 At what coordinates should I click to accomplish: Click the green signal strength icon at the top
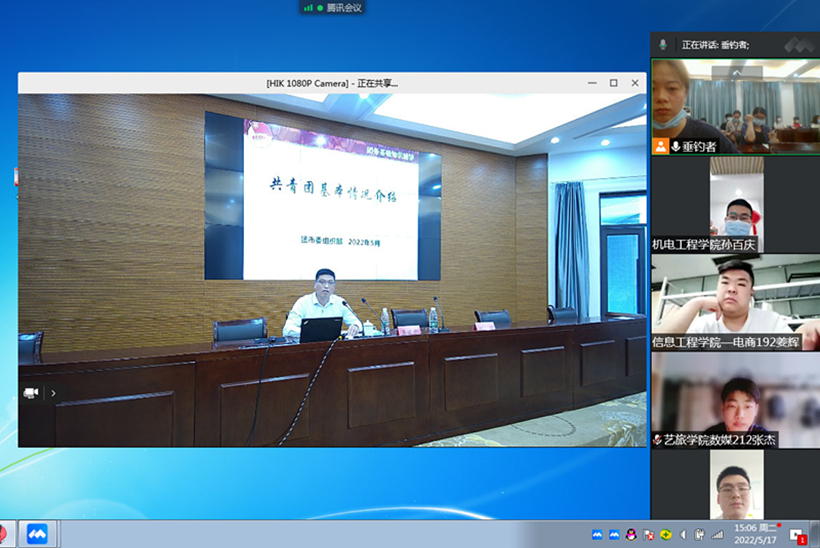click(308, 7)
